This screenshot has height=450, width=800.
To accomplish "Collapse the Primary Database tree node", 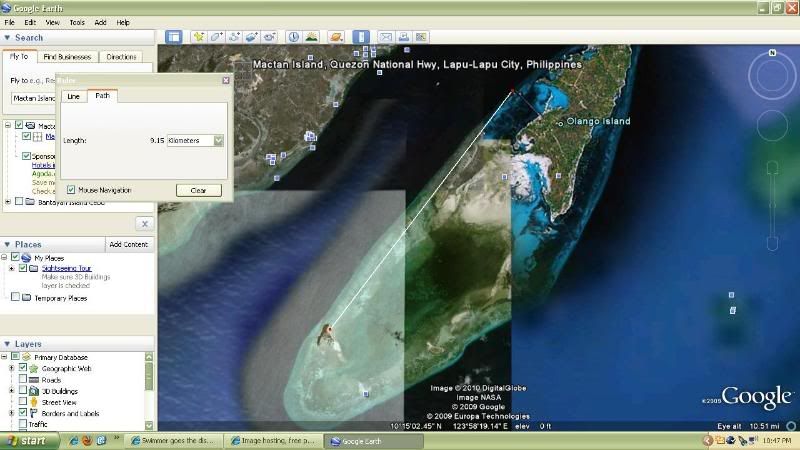I will click(x=4, y=357).
